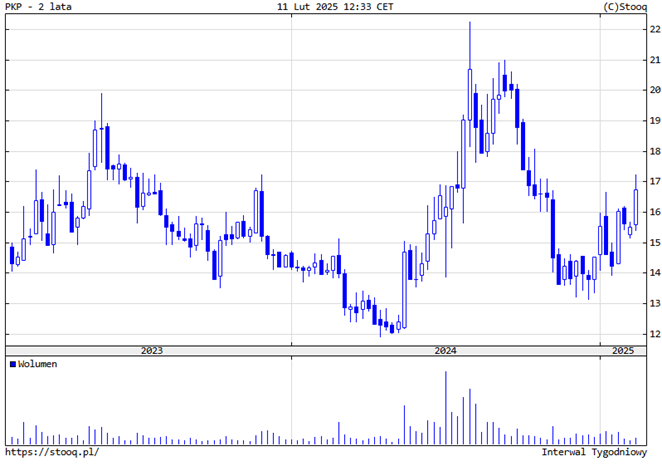The width and height of the screenshot is (662, 466).
Task: Open the https://stooq.pl/ link
Action: [x=52, y=452]
